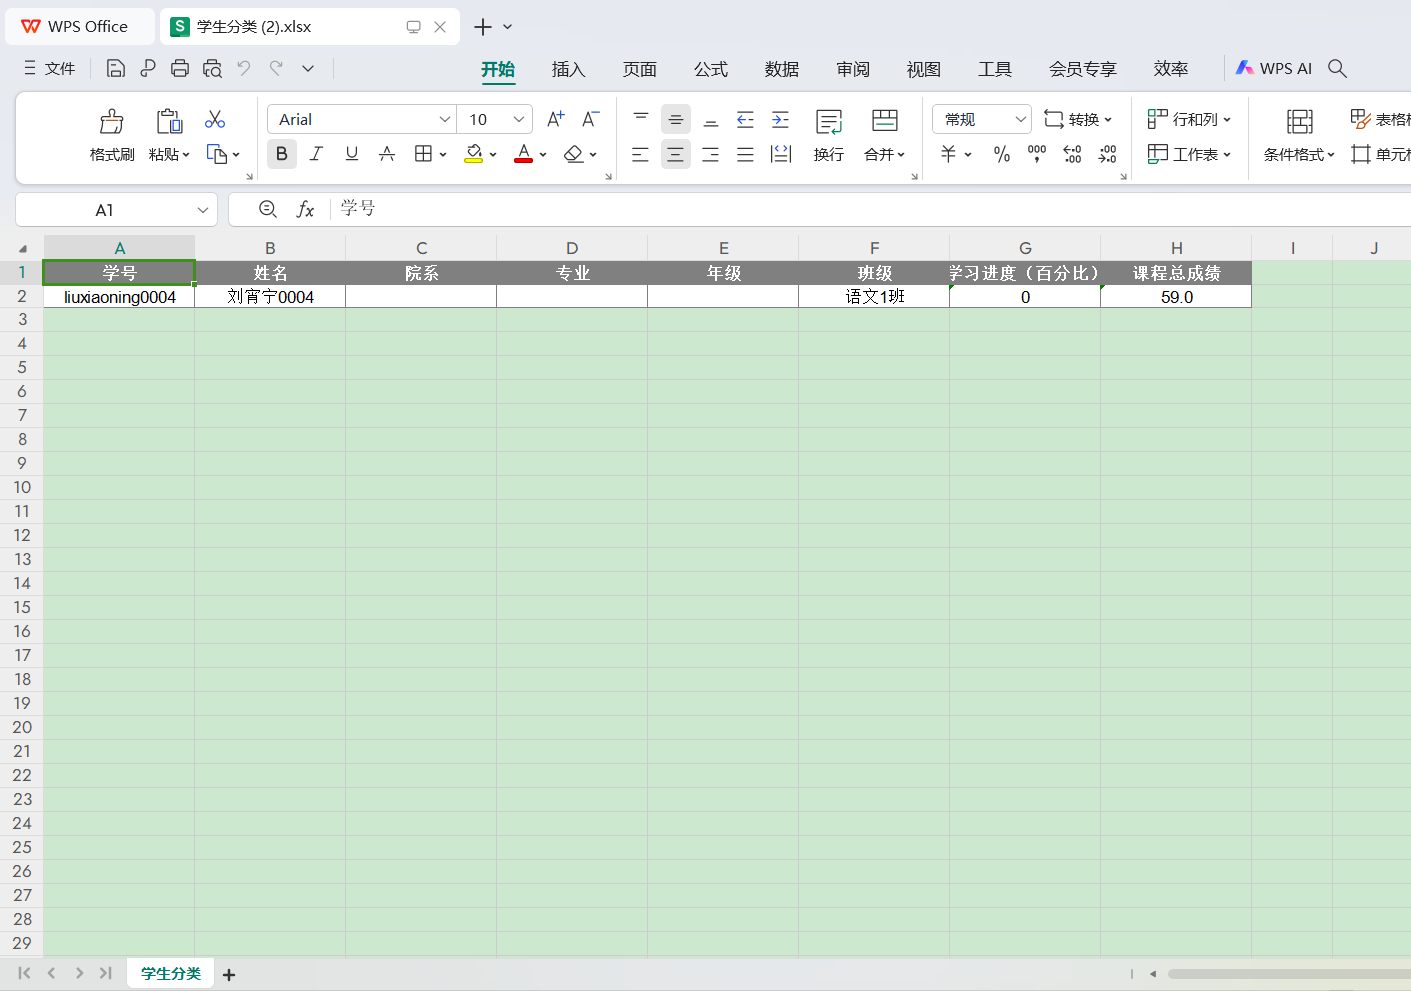Add a new sheet with plus button
The height and width of the screenshot is (991, 1411).
(229, 974)
